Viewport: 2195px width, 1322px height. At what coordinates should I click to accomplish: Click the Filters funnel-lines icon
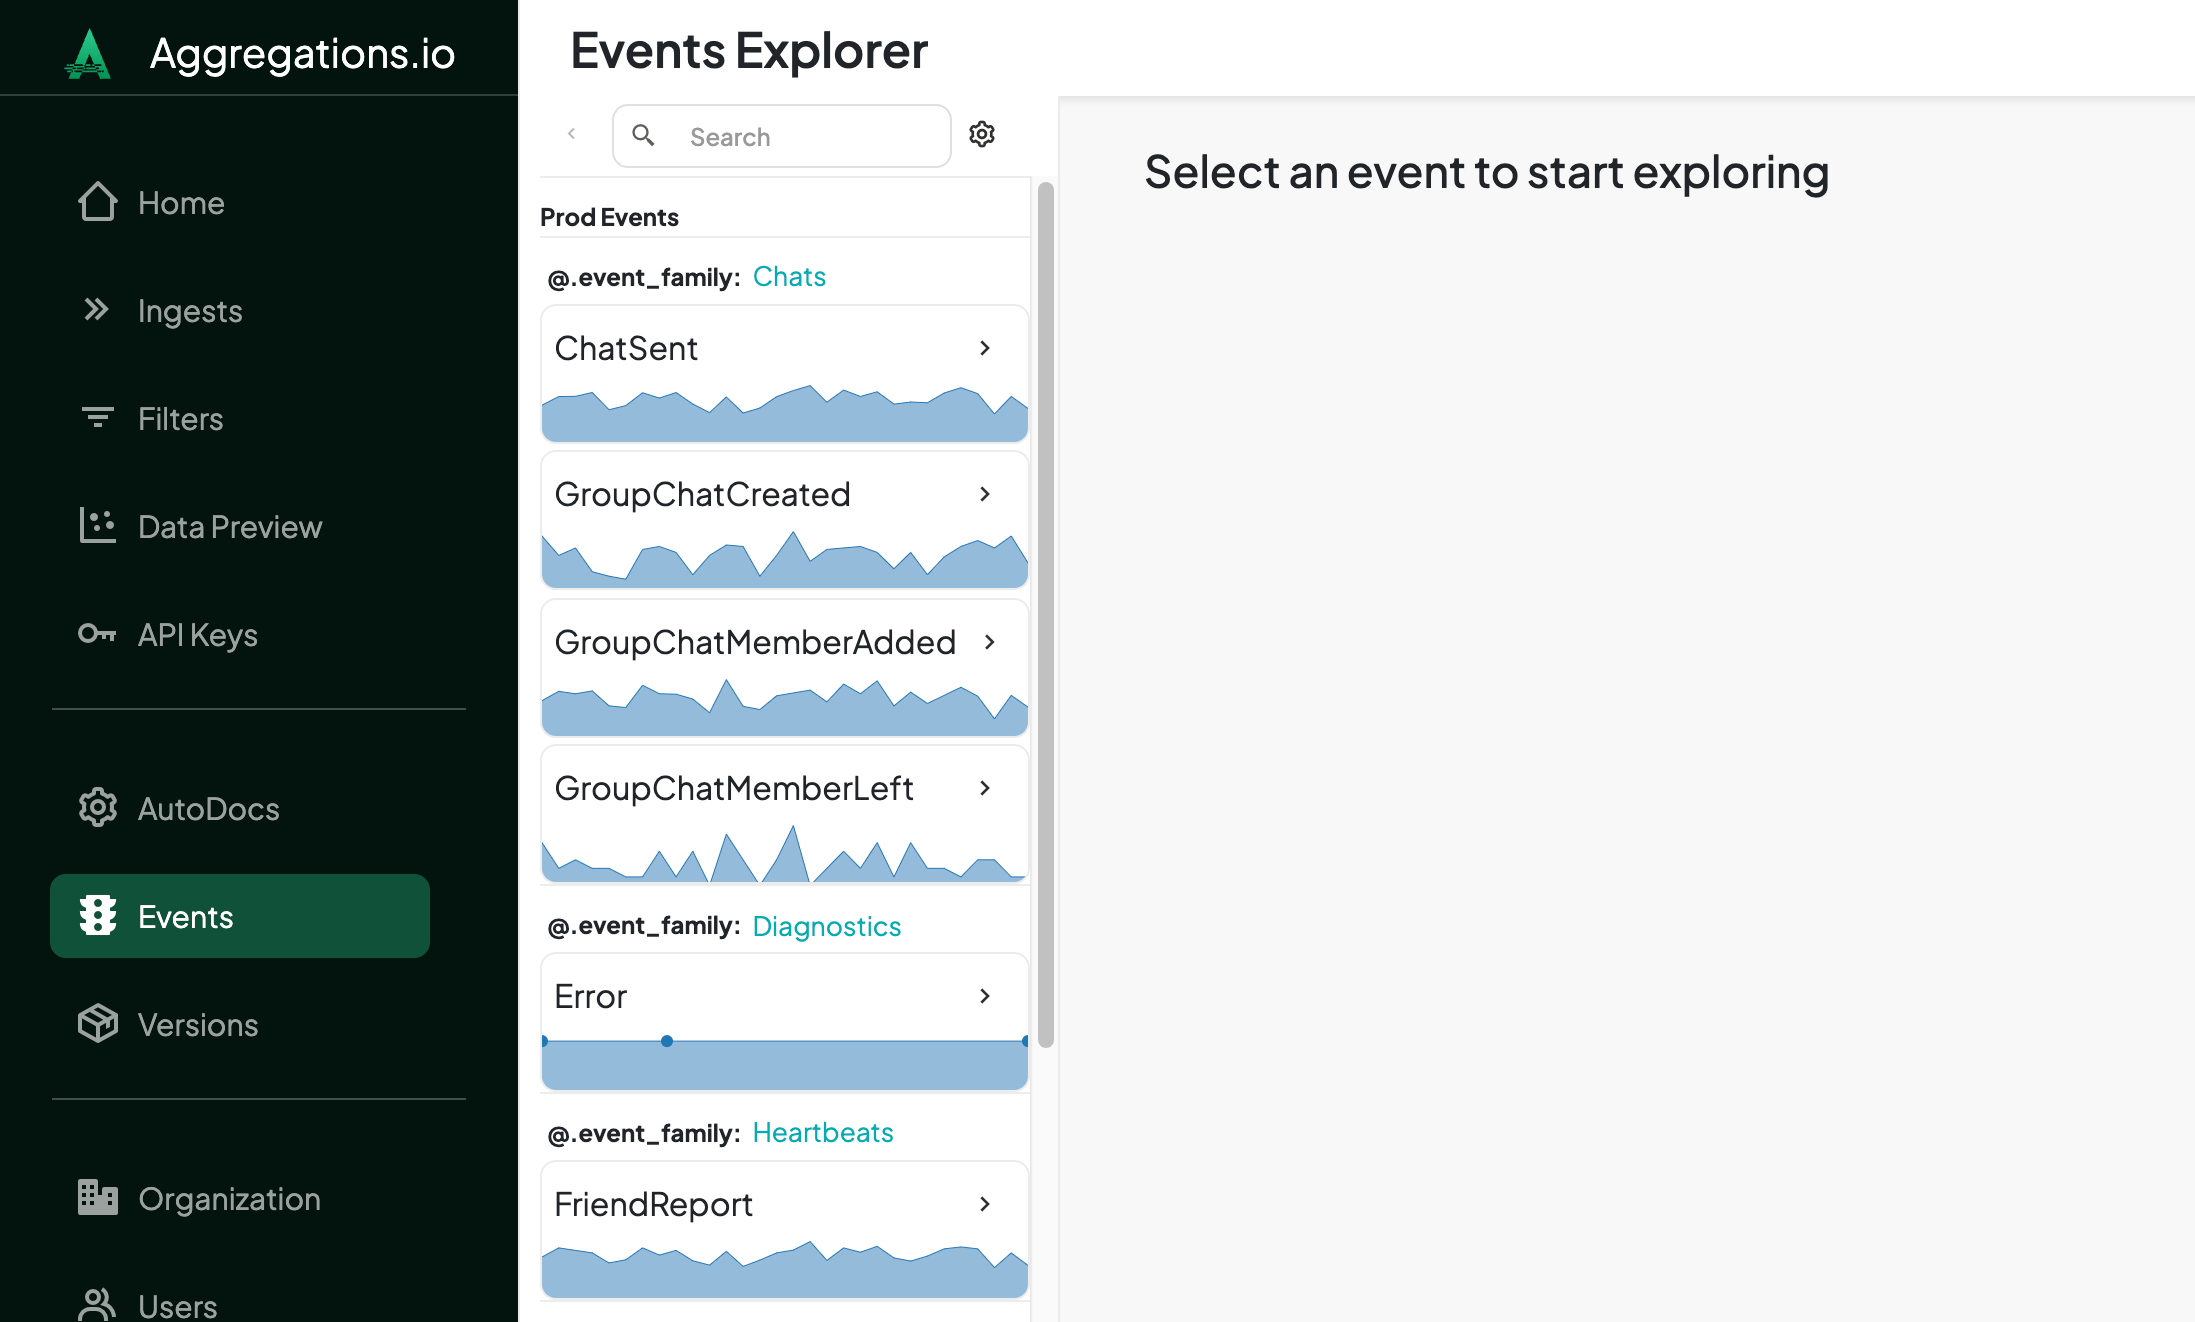[x=97, y=417]
